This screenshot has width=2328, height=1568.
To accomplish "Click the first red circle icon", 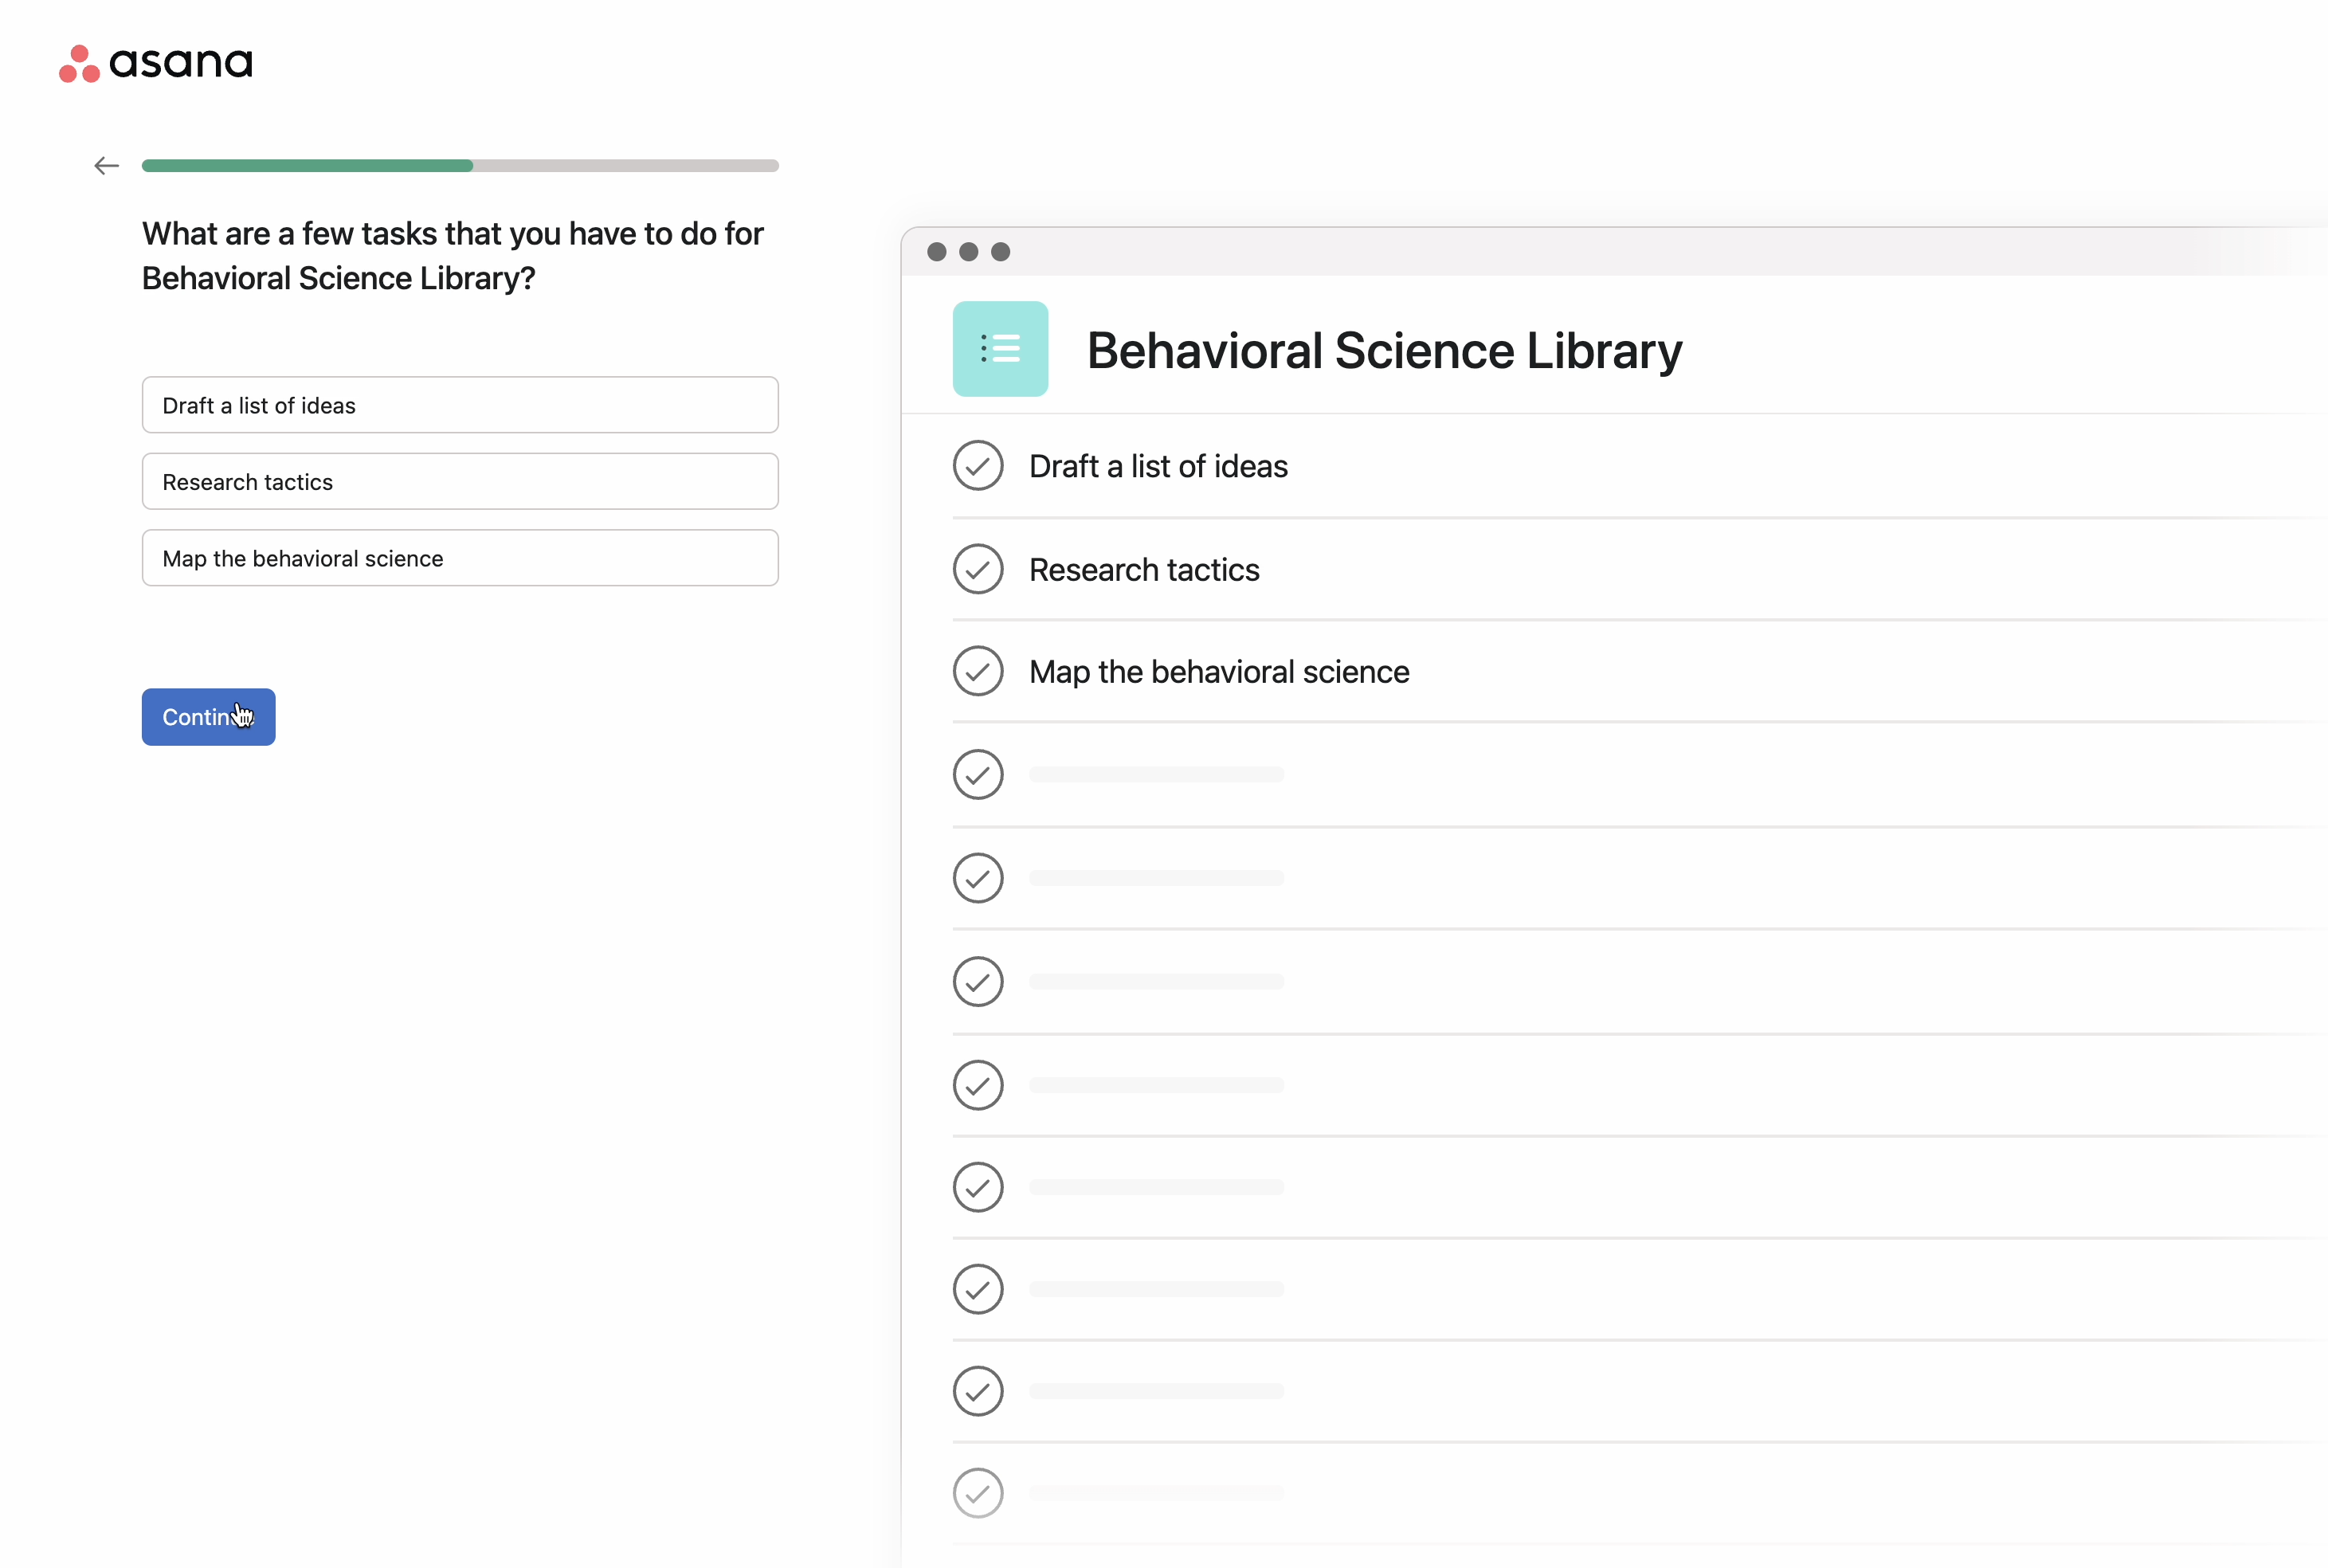I will (x=80, y=51).
